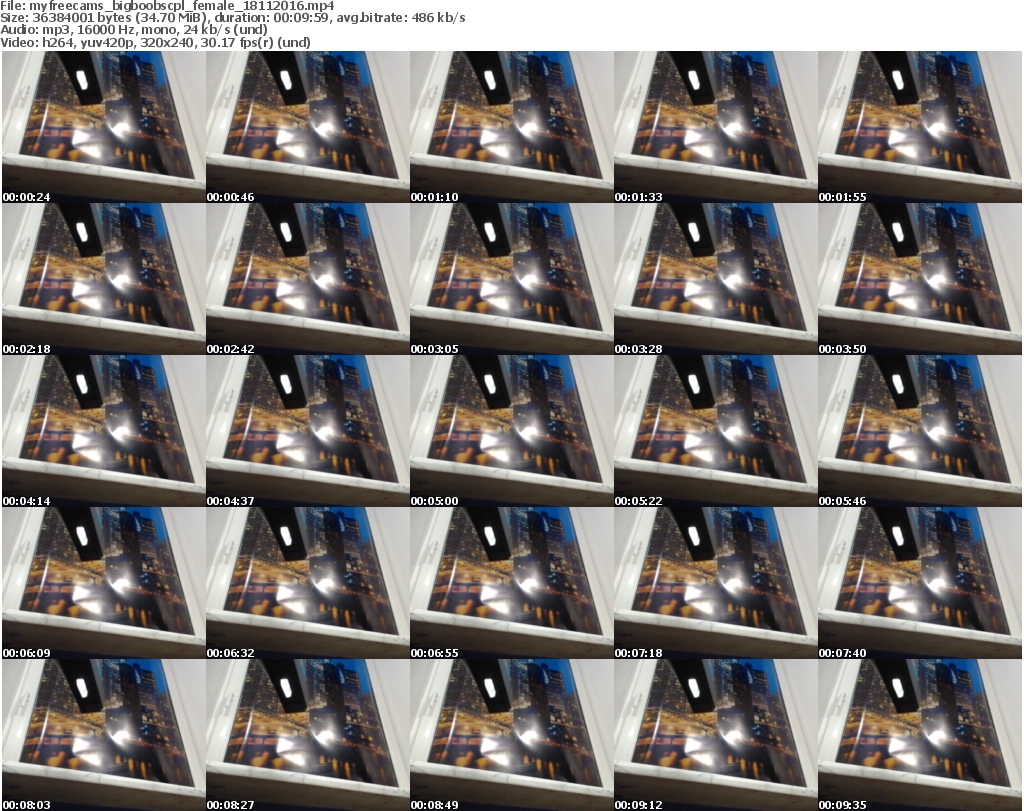Image resolution: width=1024 pixels, height=811 pixels.
Task: View the thumbnail frame at 00:05:22
Action: click(x=716, y=431)
